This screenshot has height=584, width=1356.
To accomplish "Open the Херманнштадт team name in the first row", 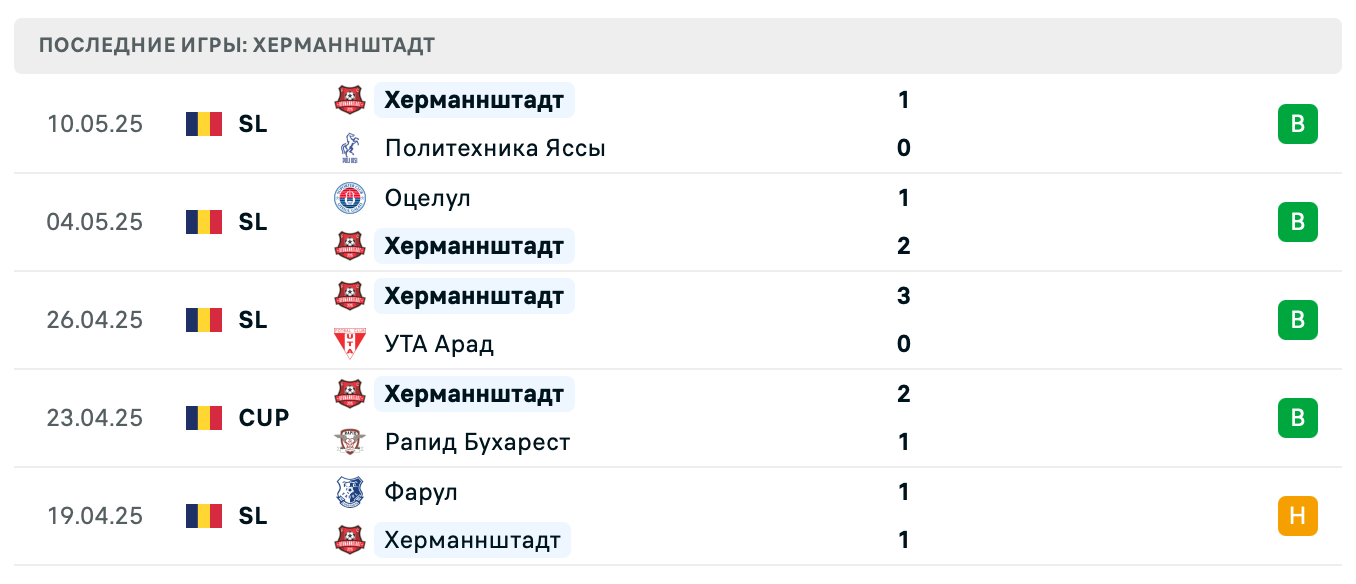I will pyautogui.click(x=474, y=100).
